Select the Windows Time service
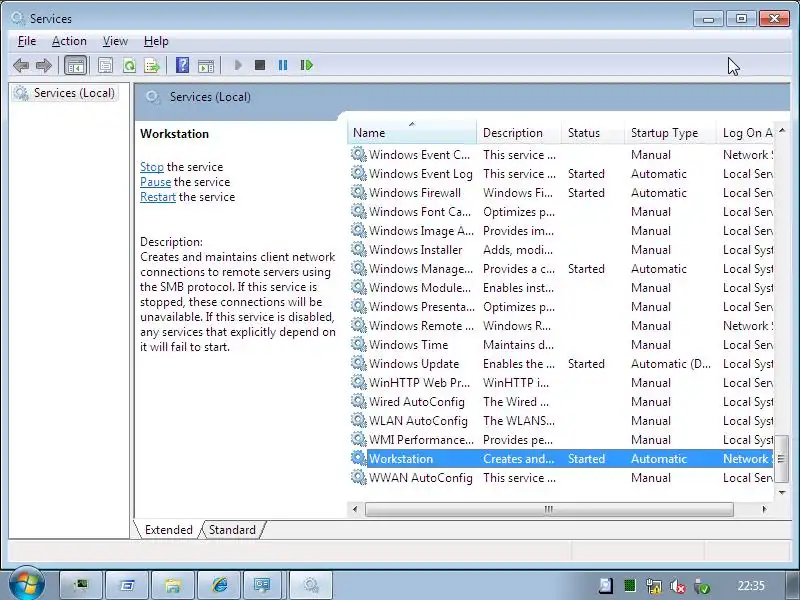 click(x=561, y=345)
